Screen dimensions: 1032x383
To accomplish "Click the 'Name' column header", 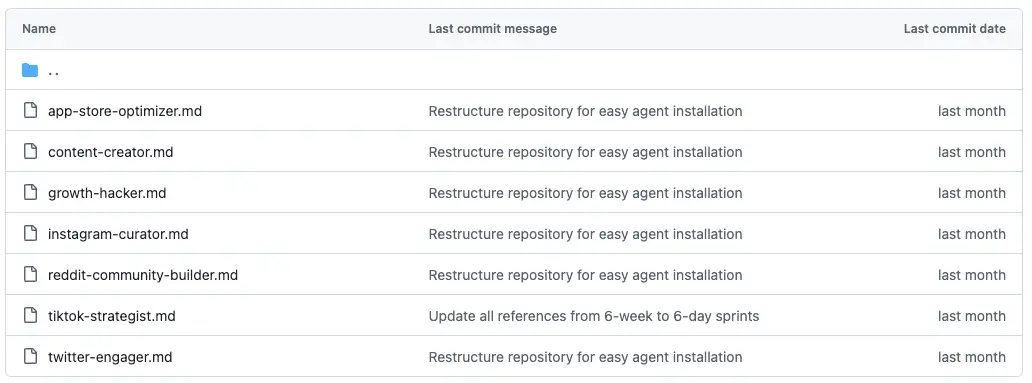I will [39, 29].
